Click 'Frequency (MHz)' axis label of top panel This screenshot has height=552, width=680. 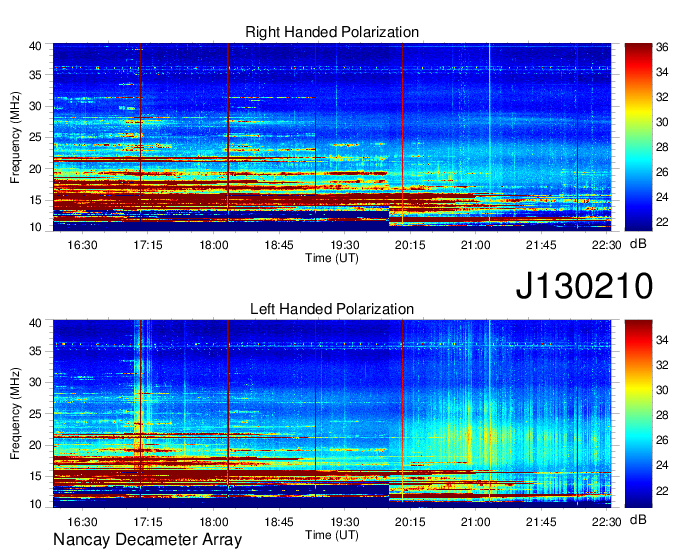15,137
